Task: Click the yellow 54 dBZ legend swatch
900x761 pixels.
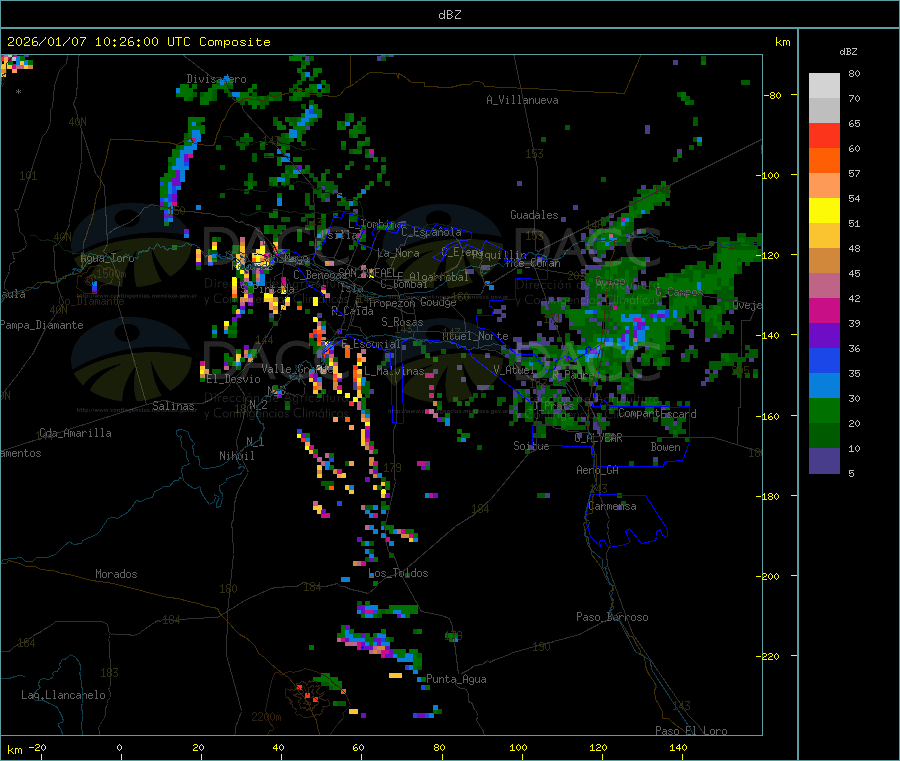Action: 824,211
